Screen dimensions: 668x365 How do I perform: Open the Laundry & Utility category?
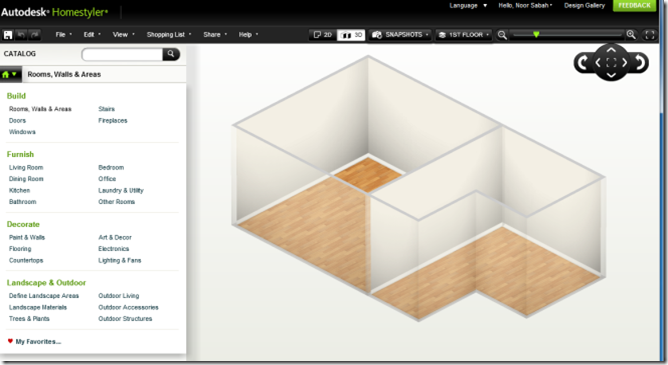(121, 190)
